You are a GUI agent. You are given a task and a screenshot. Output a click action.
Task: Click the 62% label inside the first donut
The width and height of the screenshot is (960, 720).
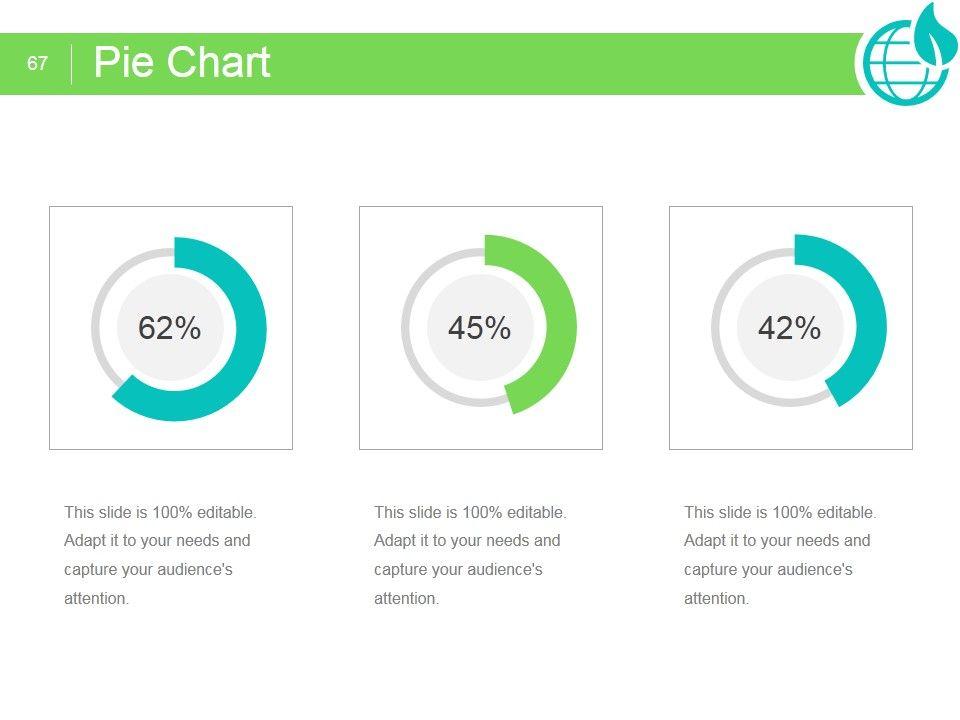click(170, 328)
